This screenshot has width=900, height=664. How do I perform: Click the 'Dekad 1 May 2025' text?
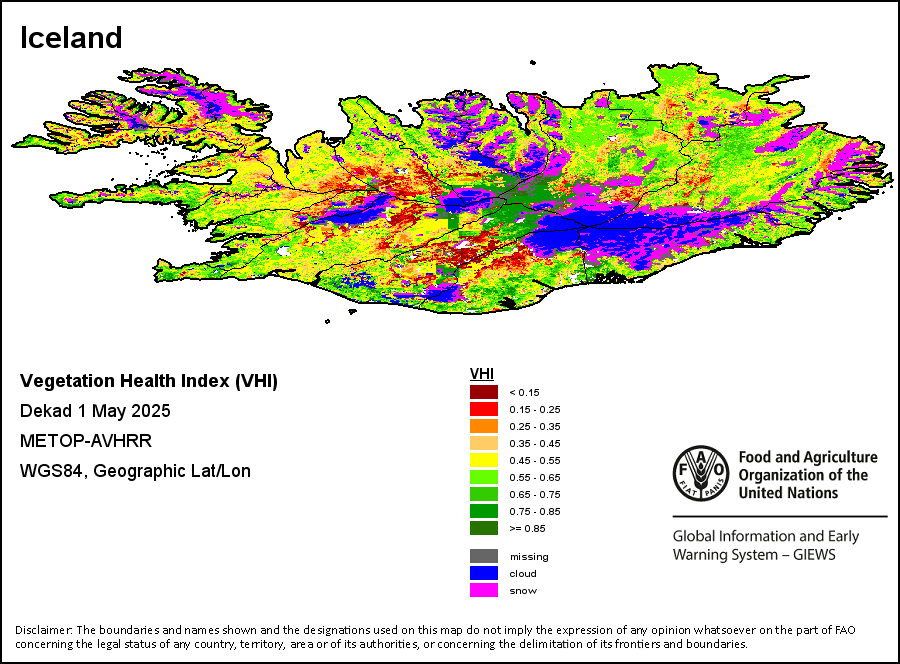95,411
